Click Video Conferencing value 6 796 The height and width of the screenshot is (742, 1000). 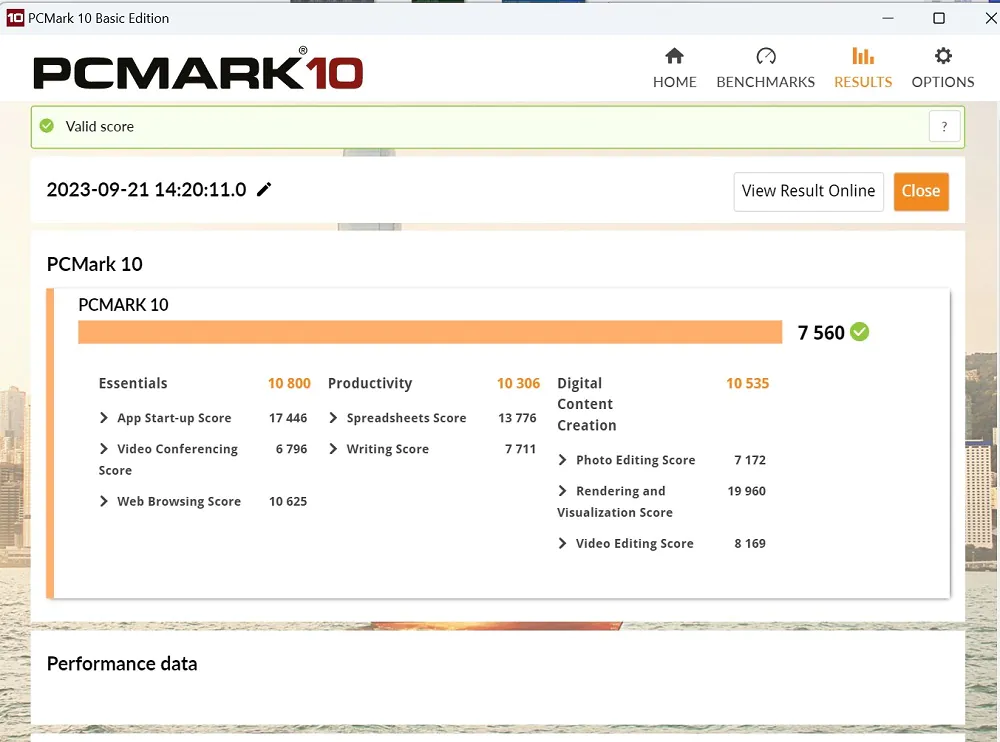pyautogui.click(x=291, y=449)
